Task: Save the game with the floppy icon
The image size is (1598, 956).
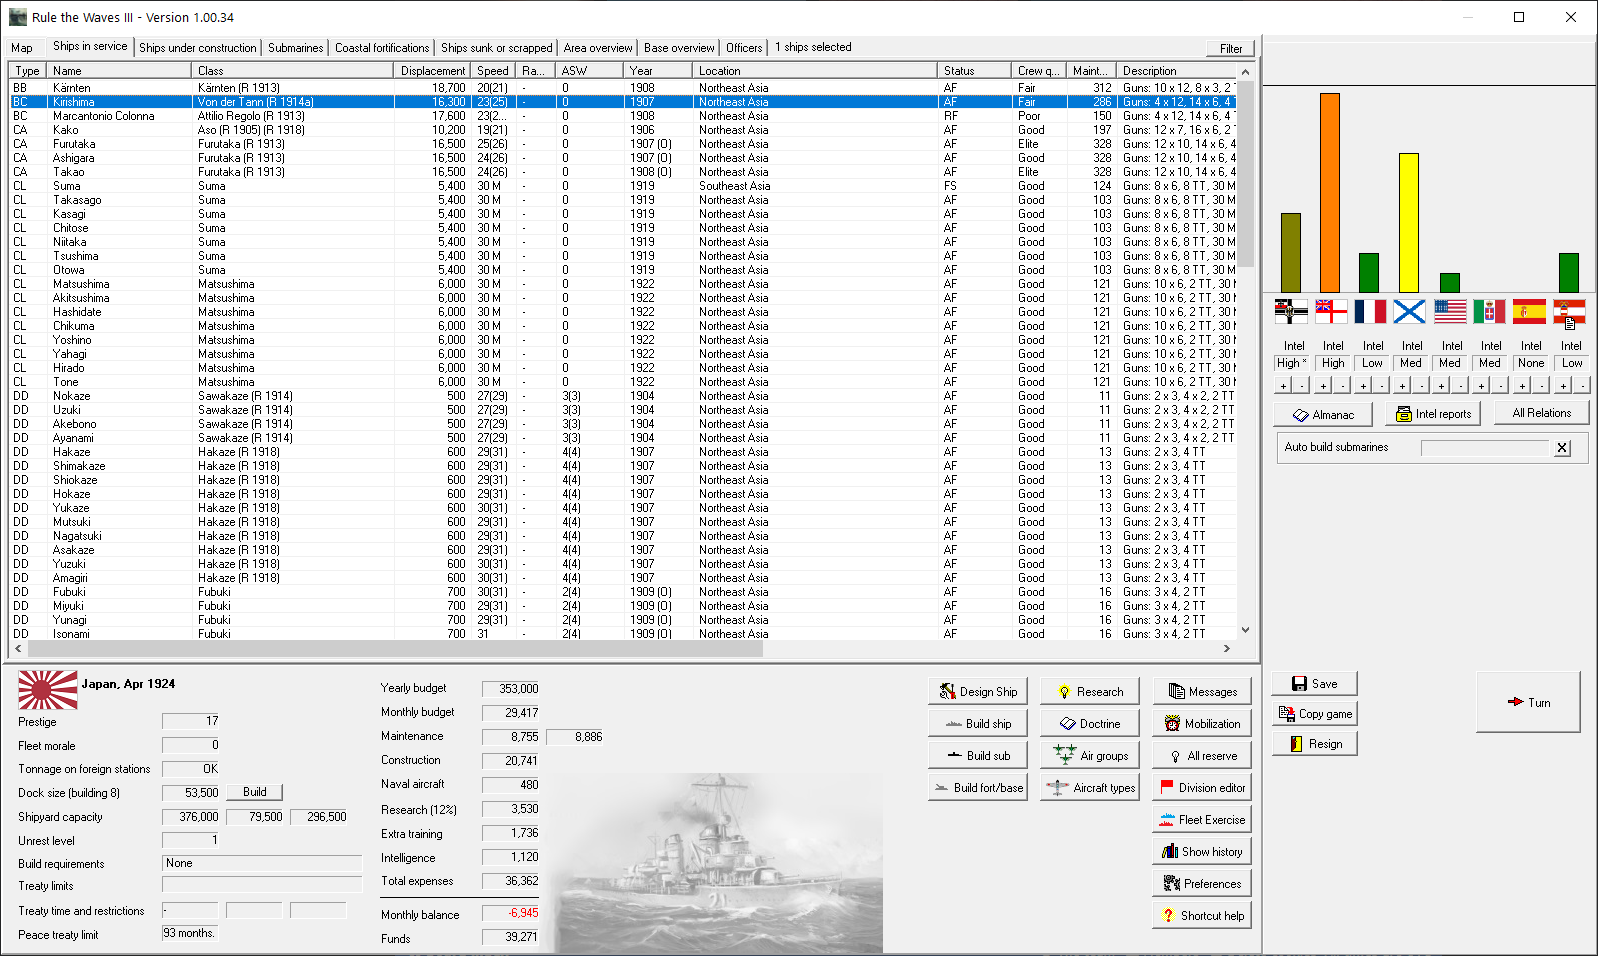Action: pyautogui.click(x=1314, y=684)
